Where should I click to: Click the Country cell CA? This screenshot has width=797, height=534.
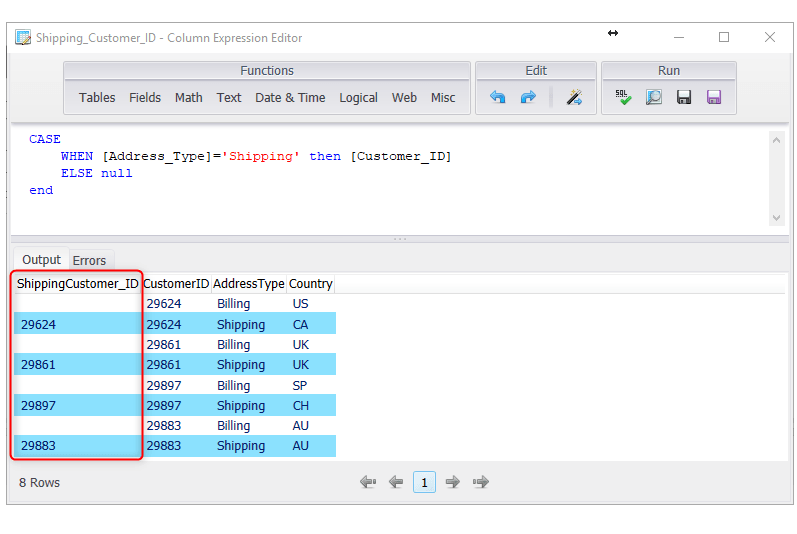[300, 324]
